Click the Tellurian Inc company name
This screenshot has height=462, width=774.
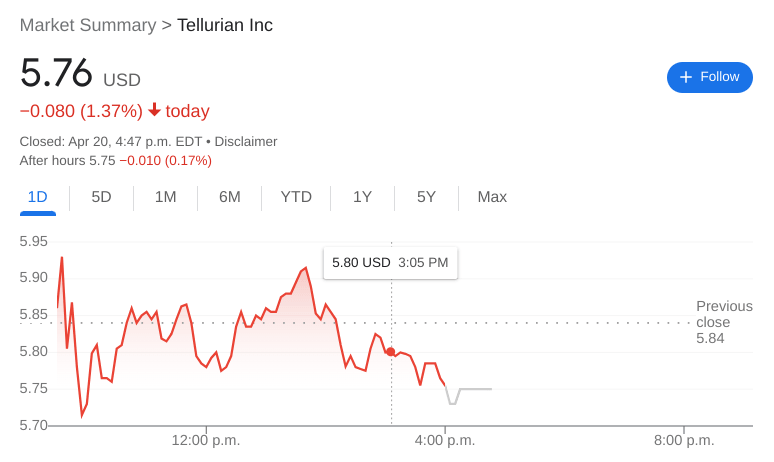click(x=225, y=25)
